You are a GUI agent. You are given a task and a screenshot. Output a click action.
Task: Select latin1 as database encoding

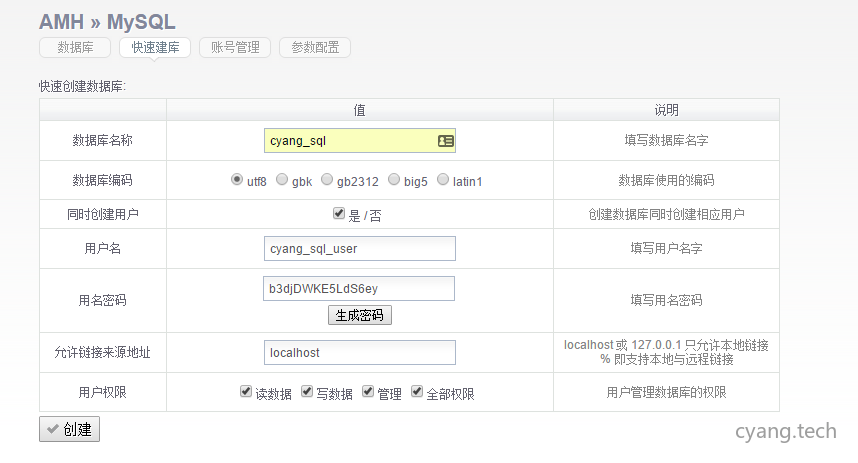pos(442,180)
